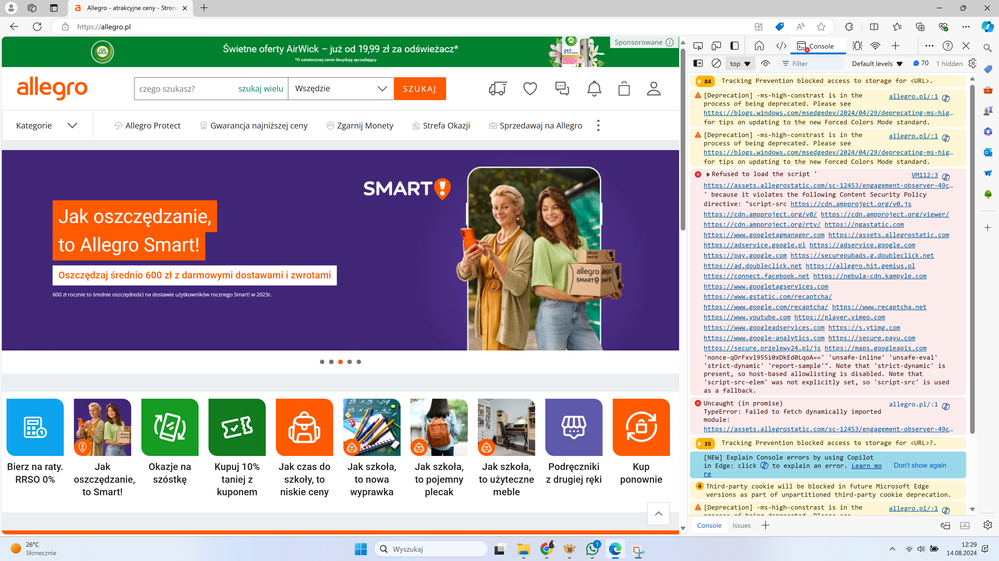
Task: Open Gwarancja najniższej ceny link
Action: pos(254,125)
